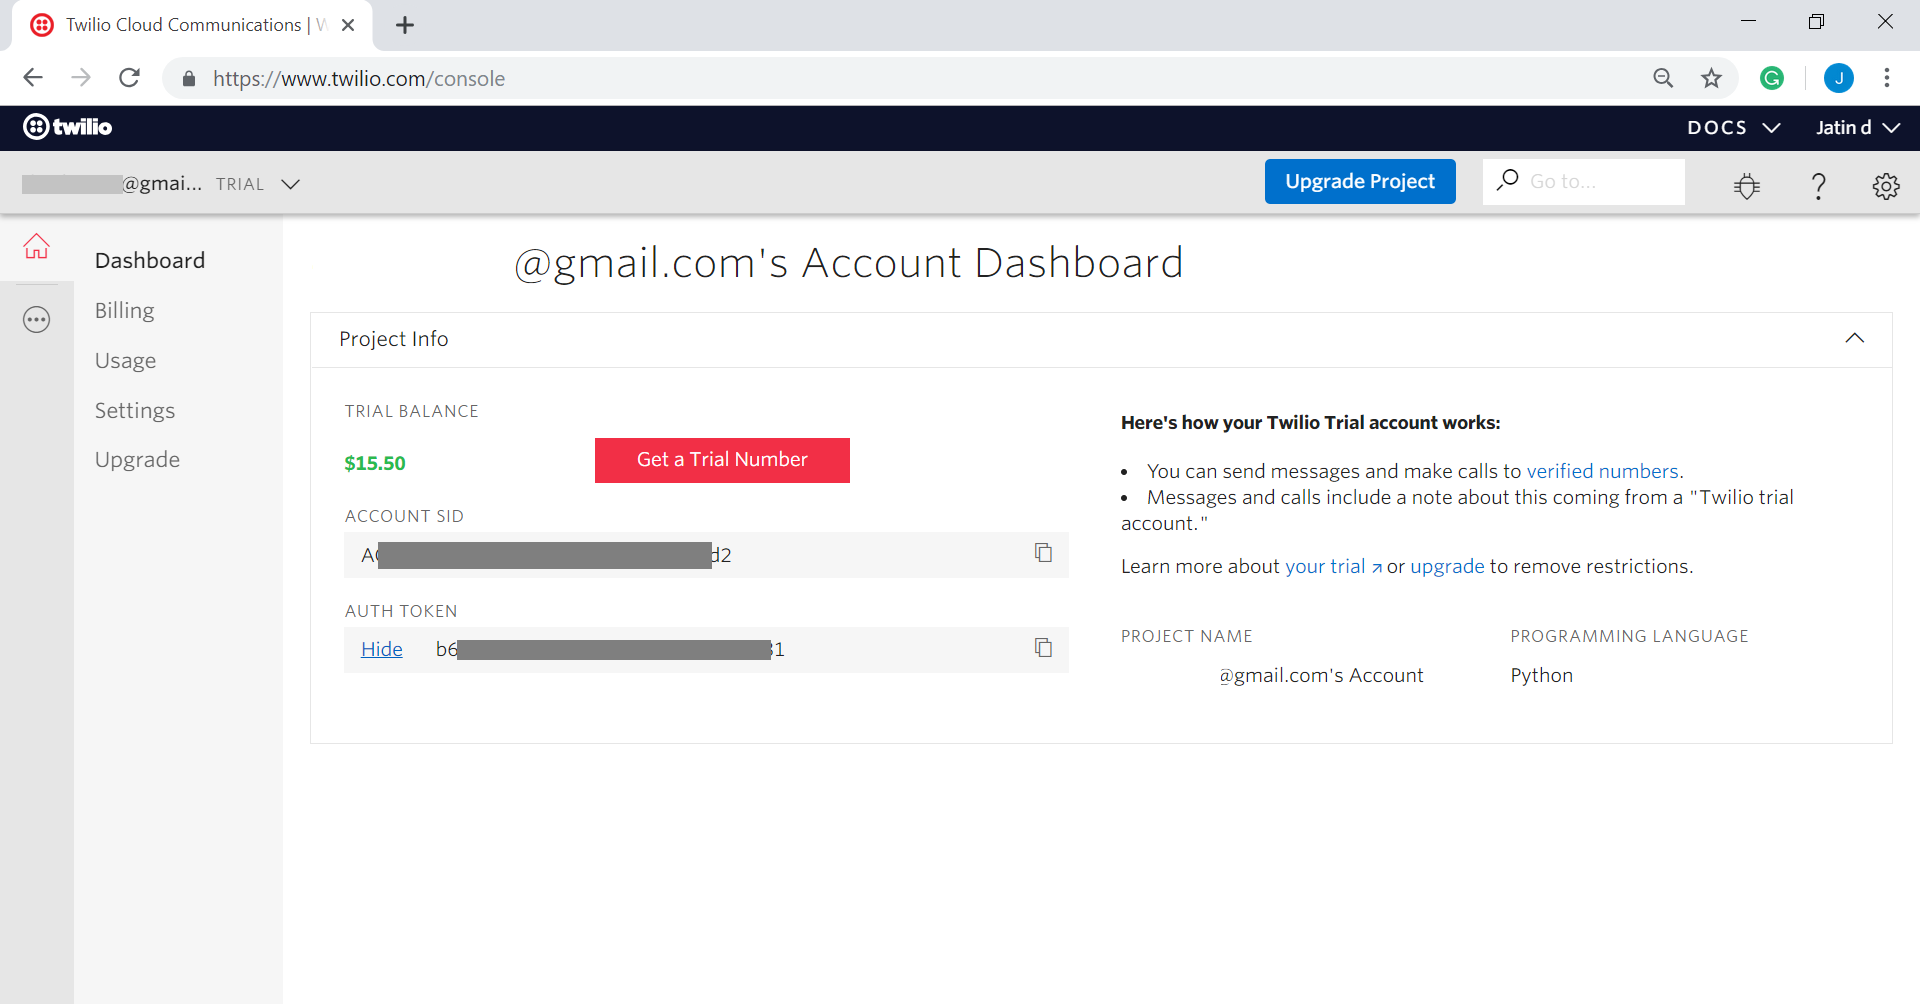Focus the Go to search field
Image resolution: width=1922 pixels, height=1004 pixels.
[x=1584, y=181]
